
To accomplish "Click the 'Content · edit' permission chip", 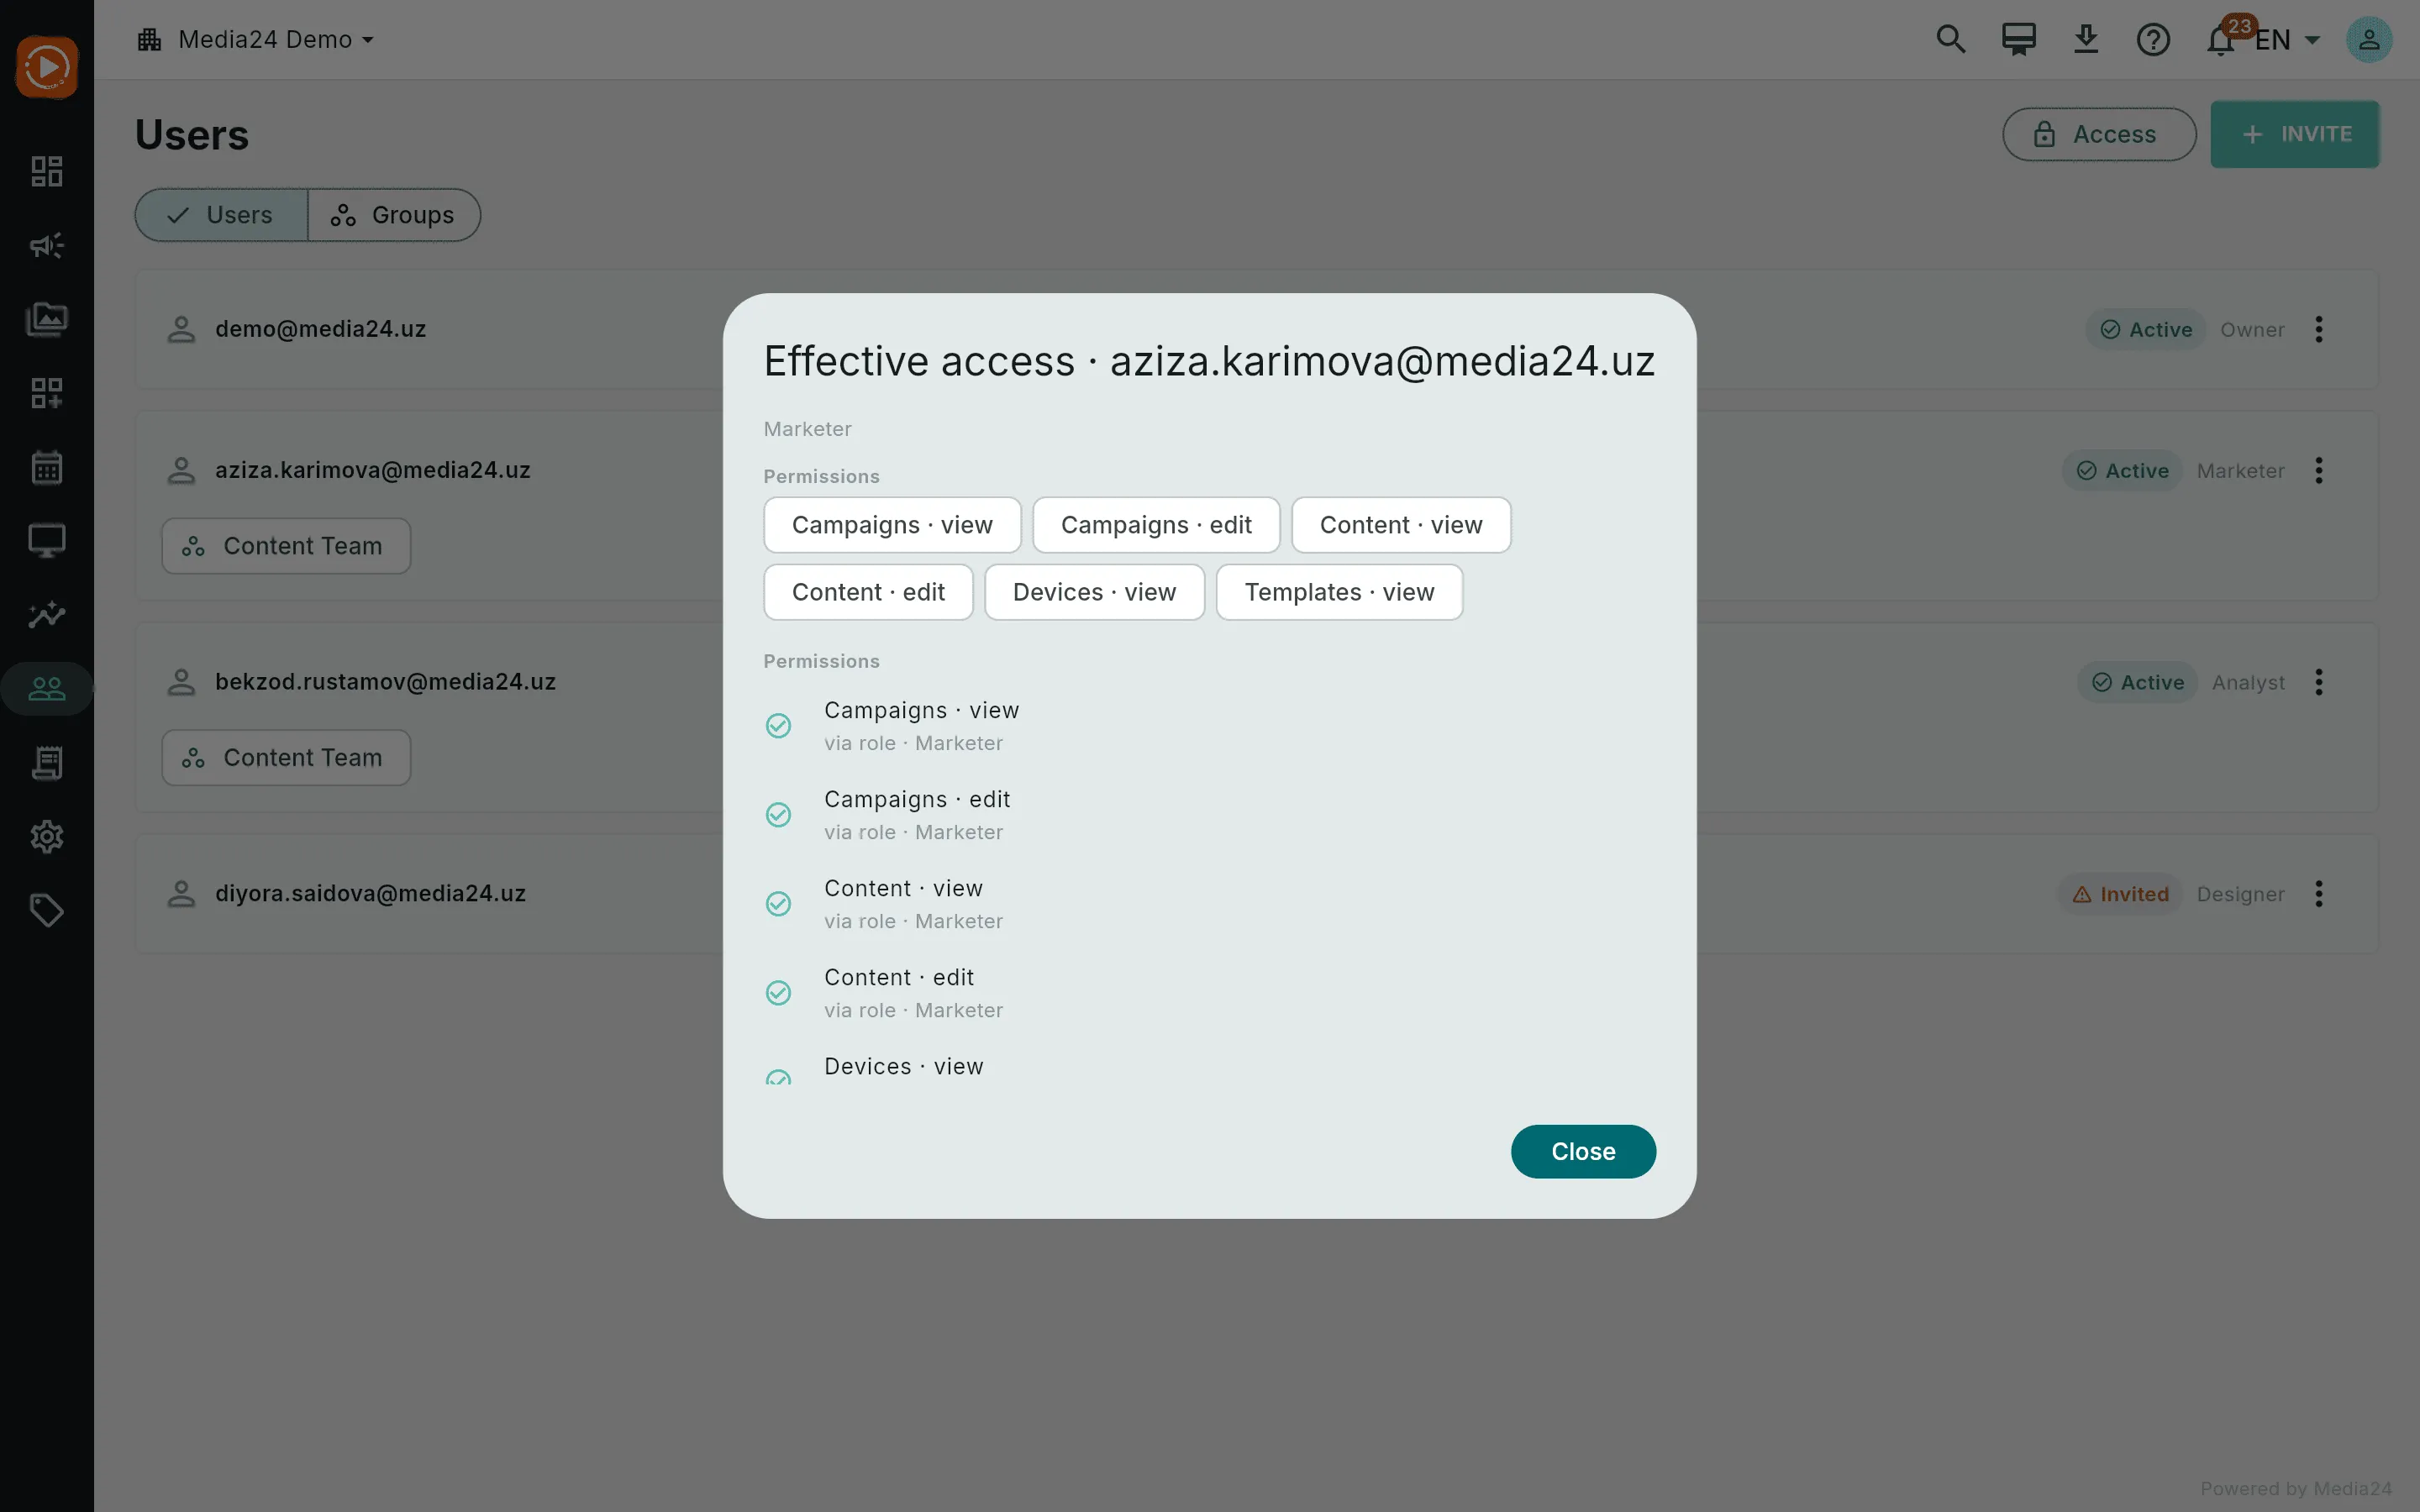I will [x=868, y=592].
